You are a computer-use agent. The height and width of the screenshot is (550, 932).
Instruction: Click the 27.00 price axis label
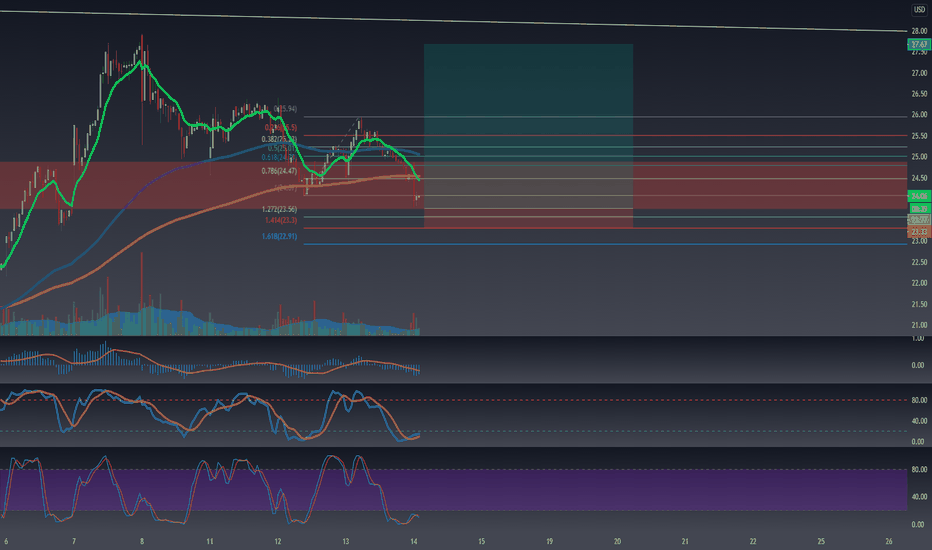click(919, 73)
